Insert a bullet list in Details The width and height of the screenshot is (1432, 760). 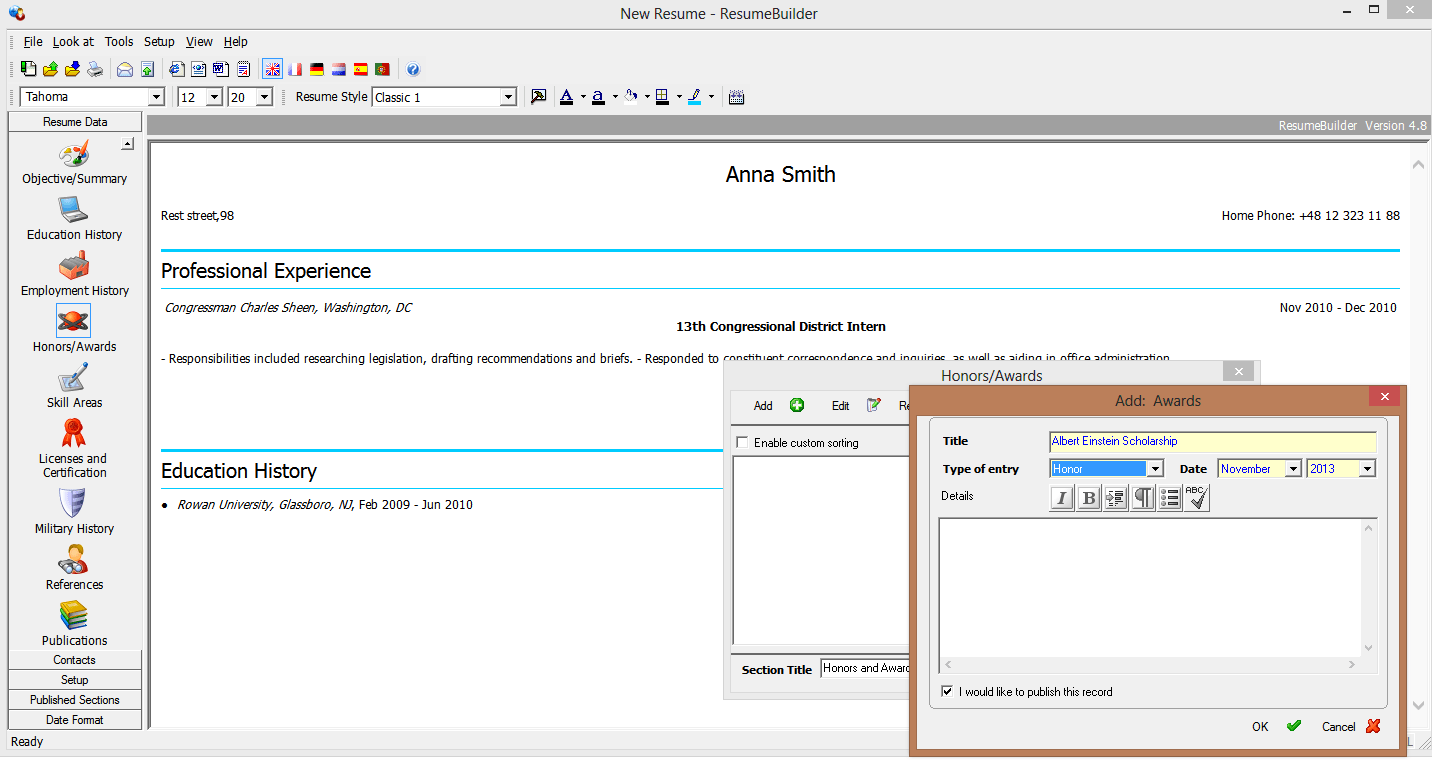pyautogui.click(x=1170, y=498)
